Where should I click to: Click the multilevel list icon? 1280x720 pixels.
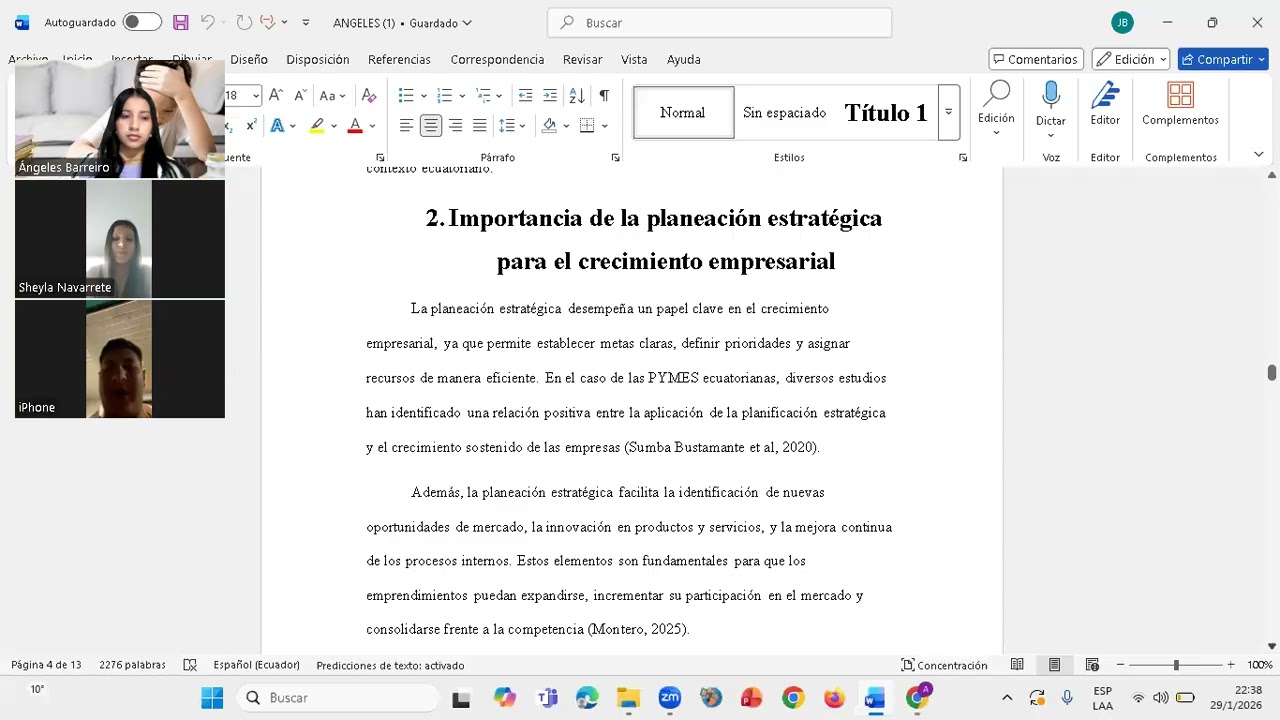[x=484, y=95]
